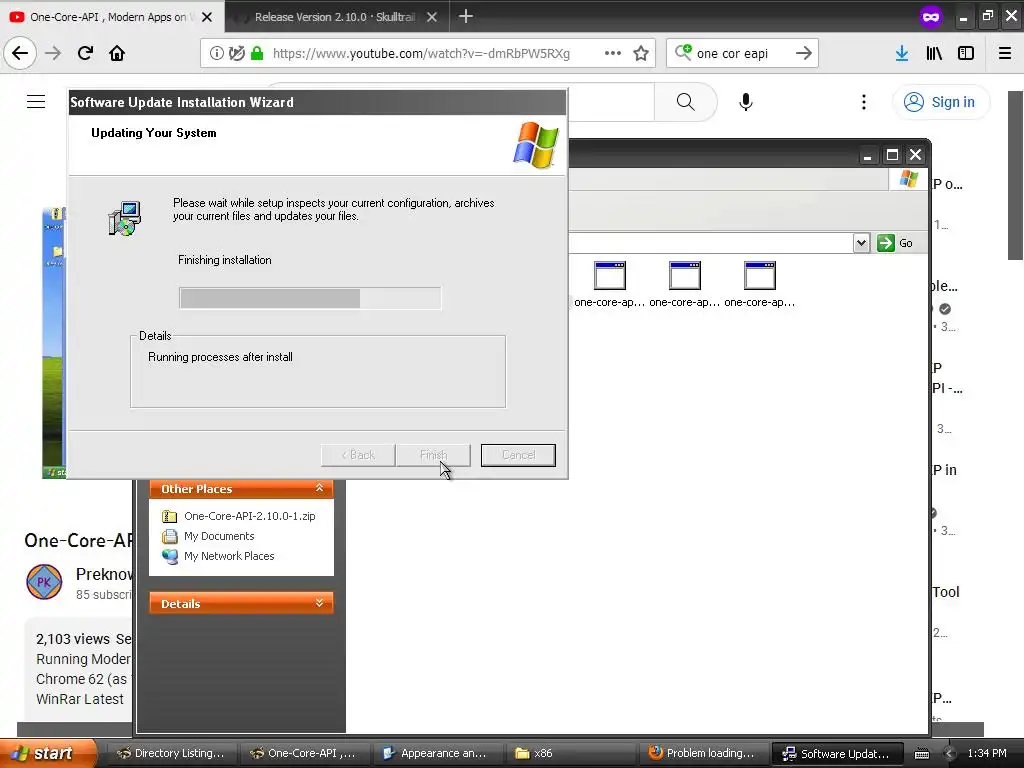
Task: Click the Go button in Explorer
Action: tap(895, 243)
